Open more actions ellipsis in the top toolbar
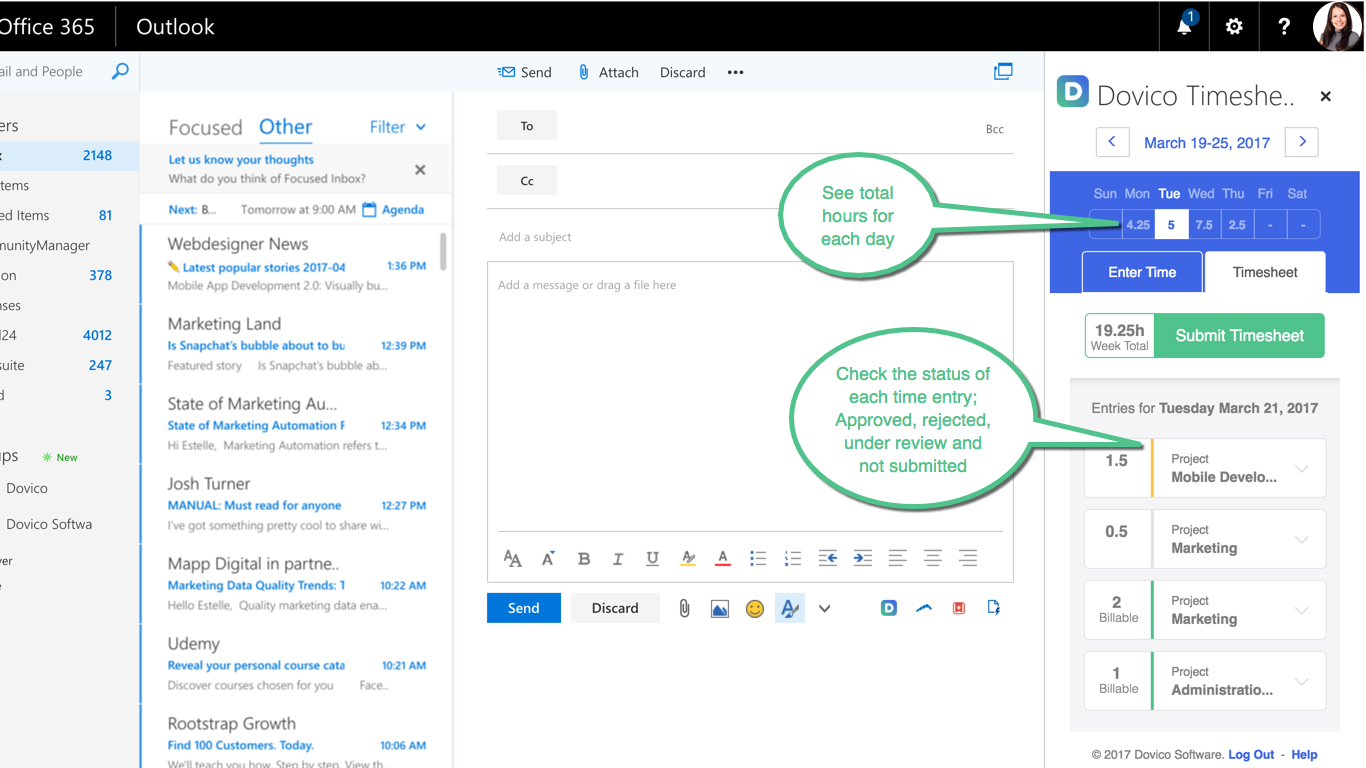The height and width of the screenshot is (768, 1366). pos(736,72)
